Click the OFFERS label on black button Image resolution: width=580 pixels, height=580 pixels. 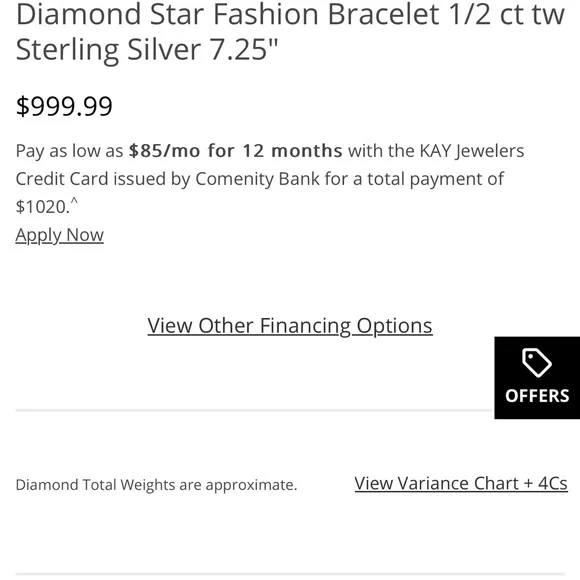point(537,396)
